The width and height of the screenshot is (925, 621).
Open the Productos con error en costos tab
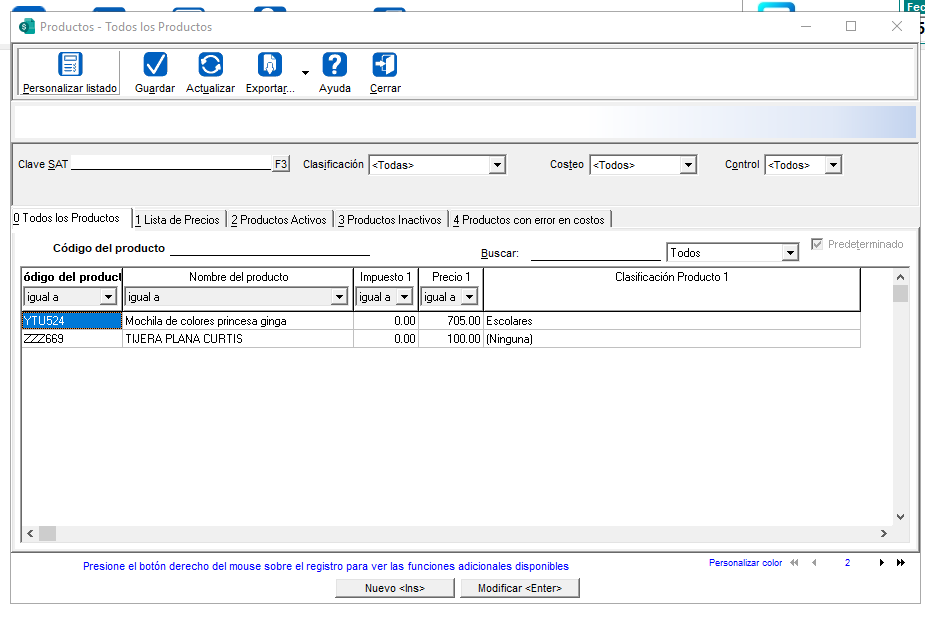coord(529,220)
